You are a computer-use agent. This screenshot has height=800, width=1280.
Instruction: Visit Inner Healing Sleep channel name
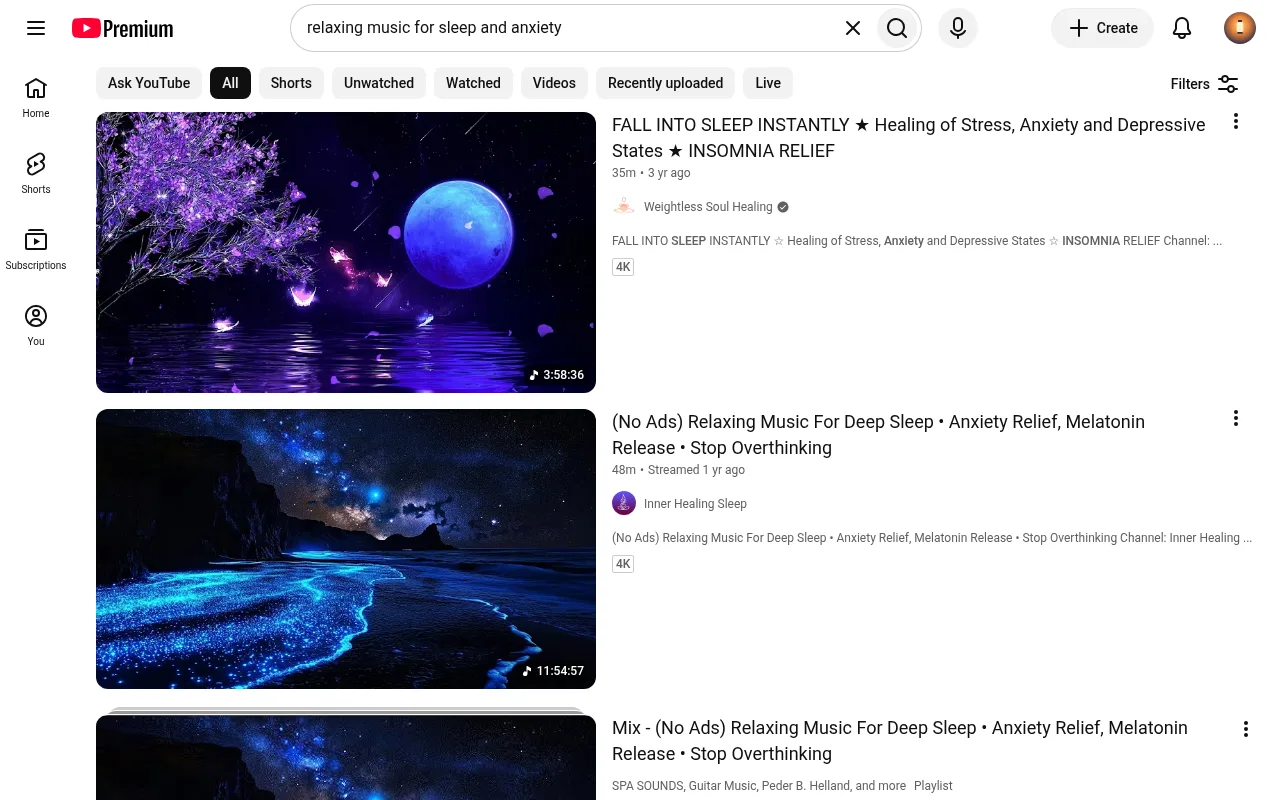(x=695, y=504)
